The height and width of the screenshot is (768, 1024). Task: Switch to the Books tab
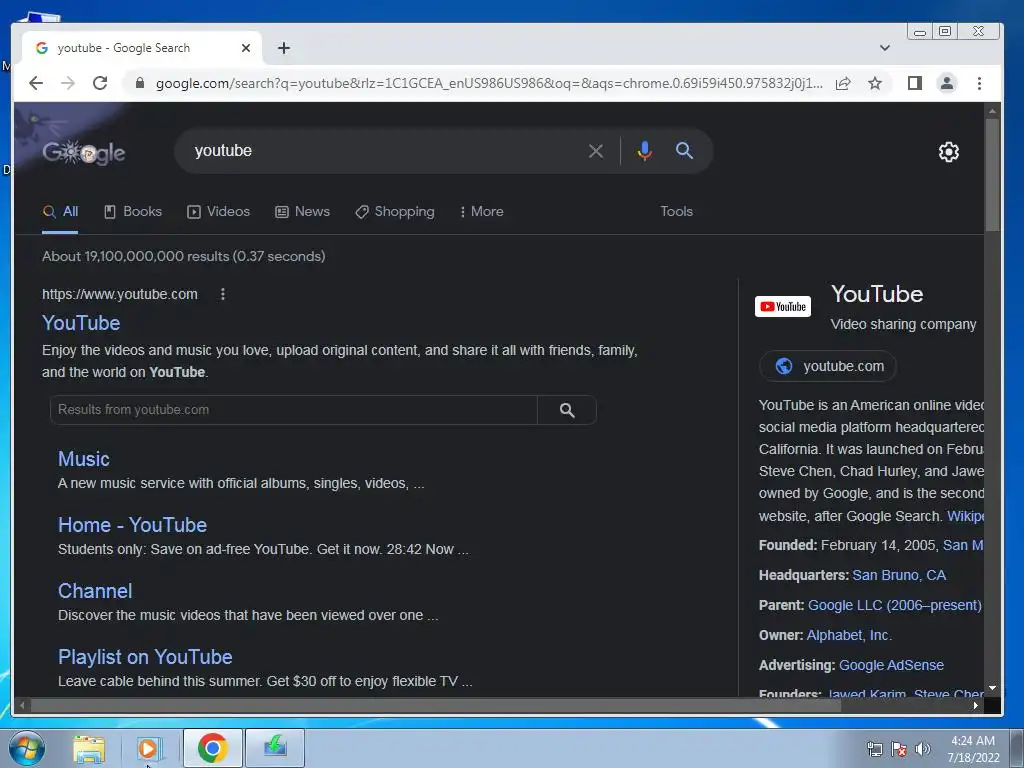(x=133, y=212)
